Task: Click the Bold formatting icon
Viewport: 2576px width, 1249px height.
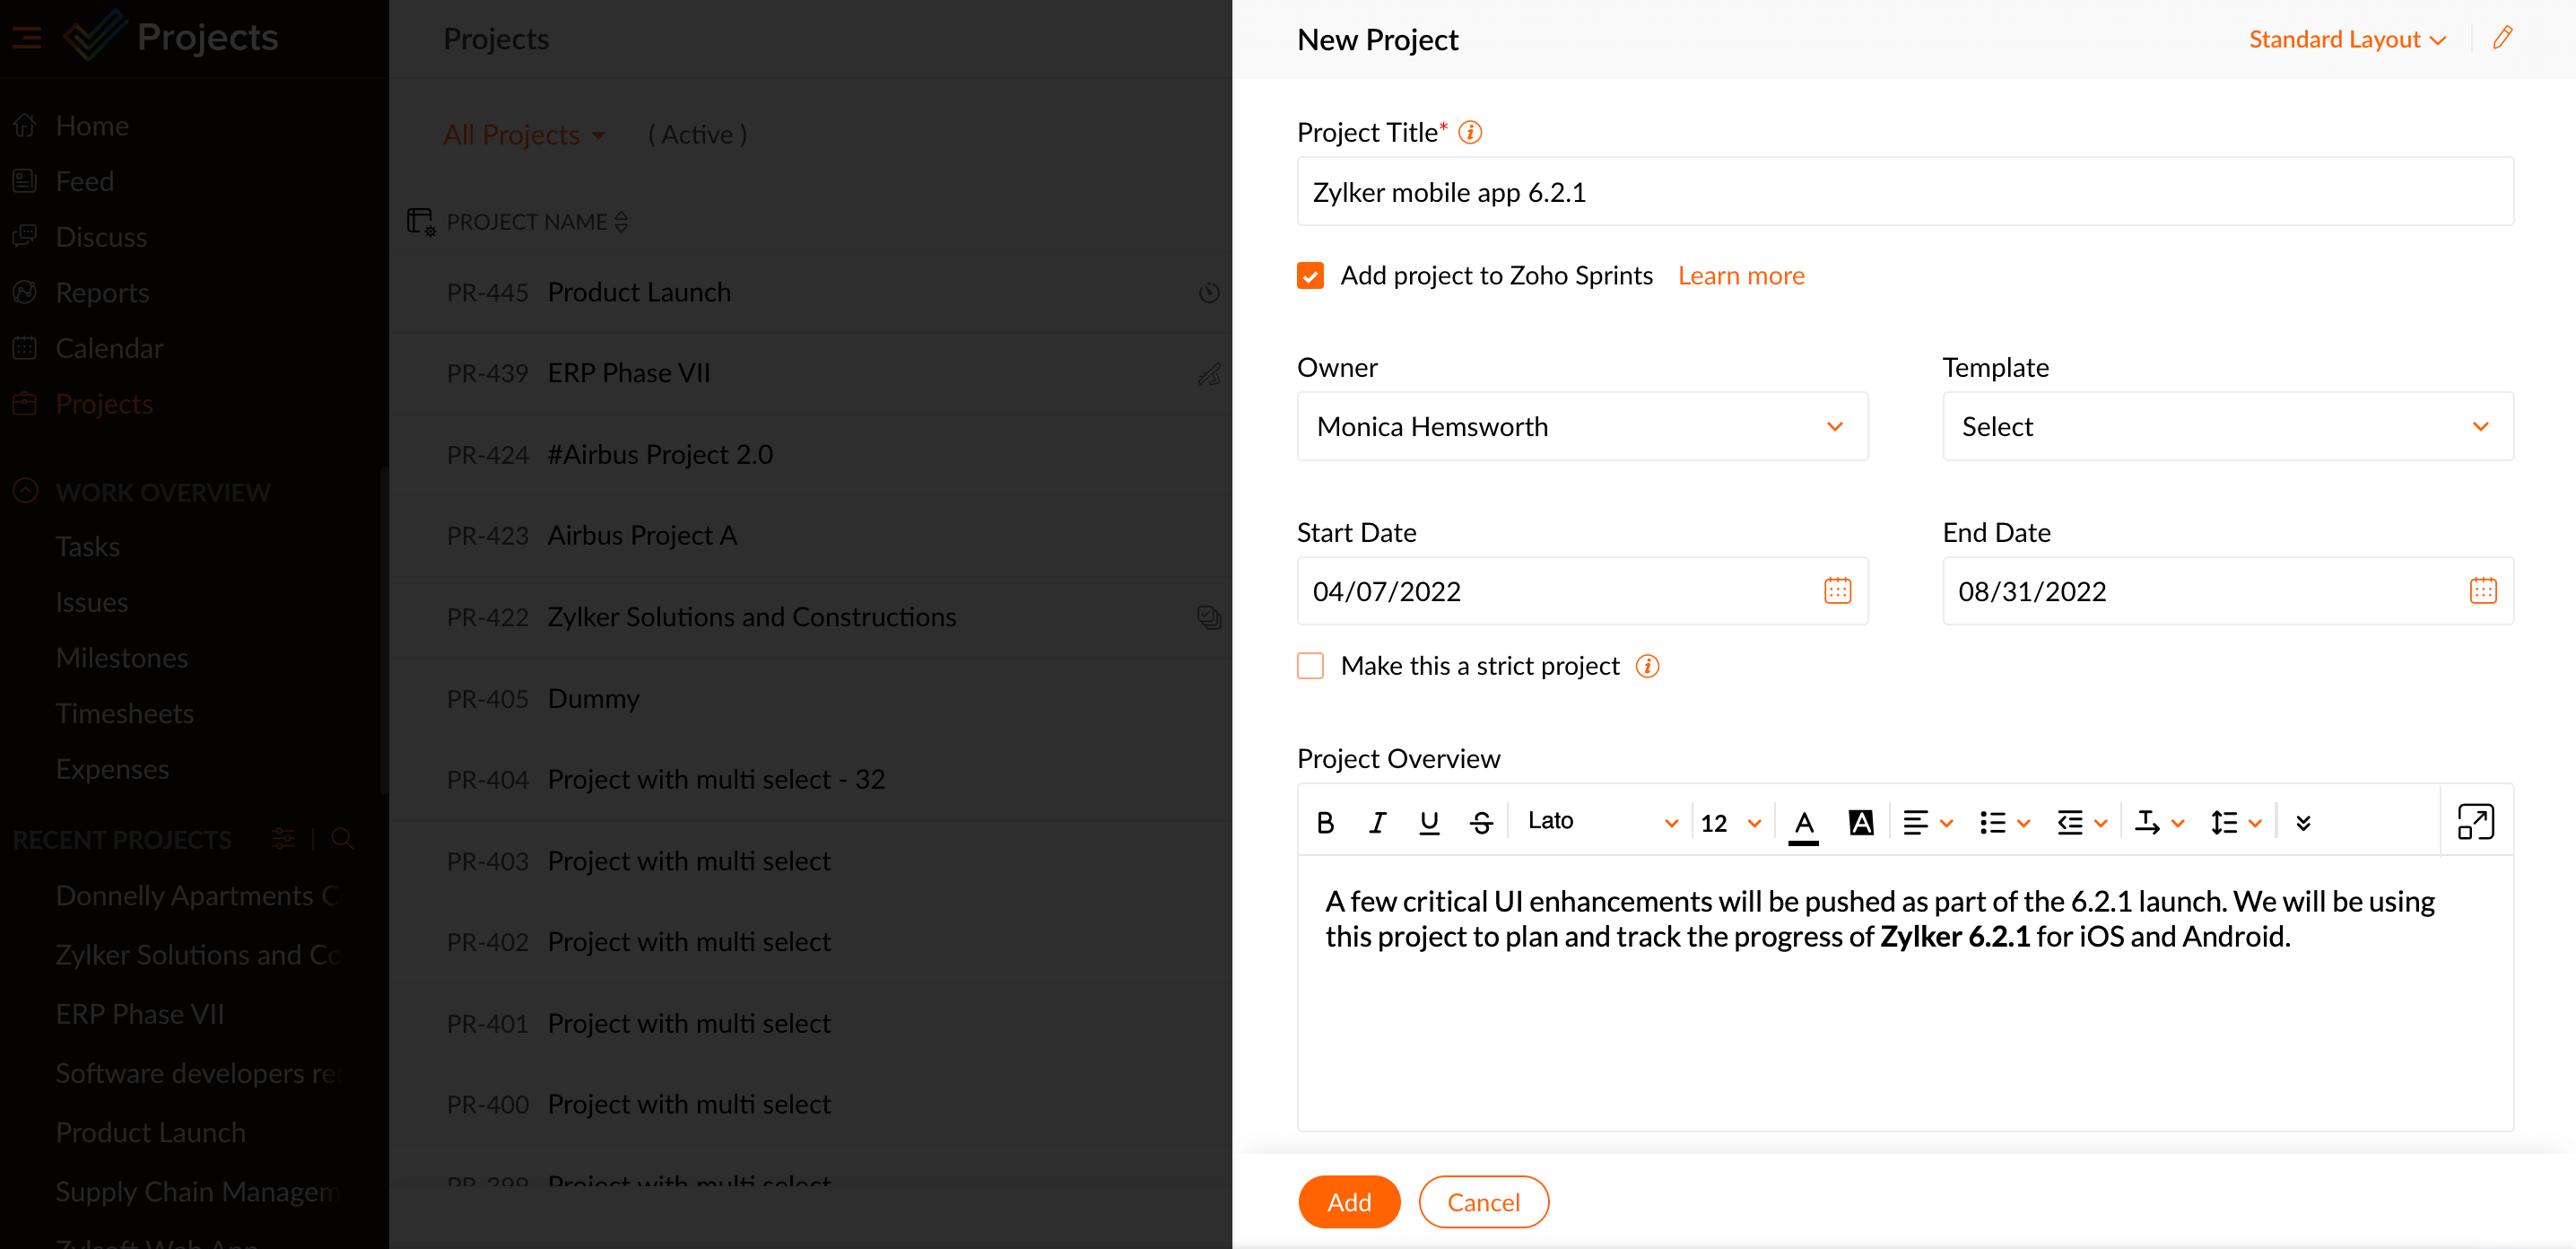Action: pos(1325,822)
